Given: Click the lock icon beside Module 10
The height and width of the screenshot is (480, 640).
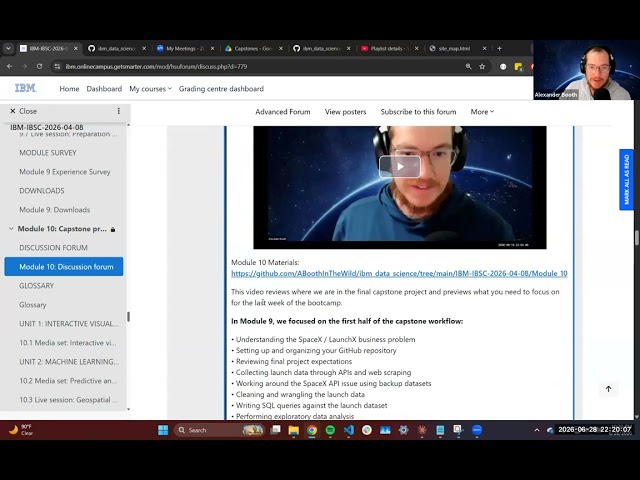Looking at the screenshot, I should click(113, 229).
